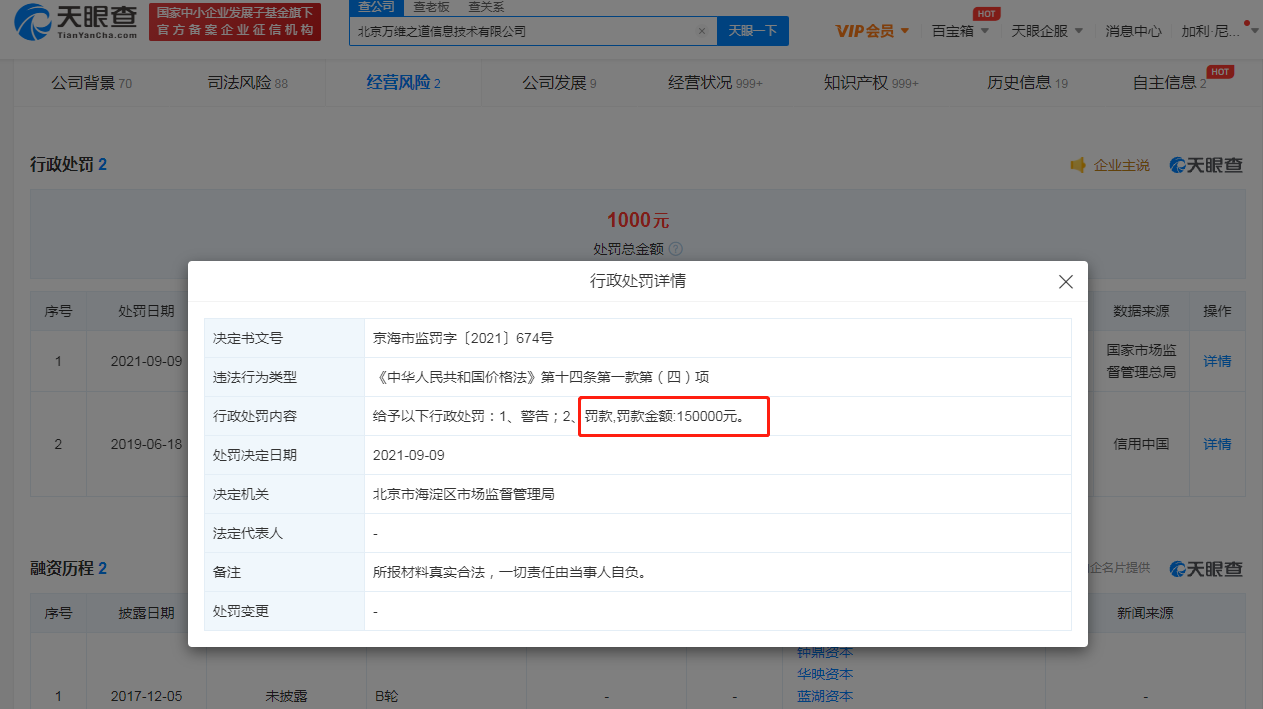Image resolution: width=1263 pixels, height=709 pixels.
Task: Open the user account menu 加利·尼
Action: tap(1214, 31)
